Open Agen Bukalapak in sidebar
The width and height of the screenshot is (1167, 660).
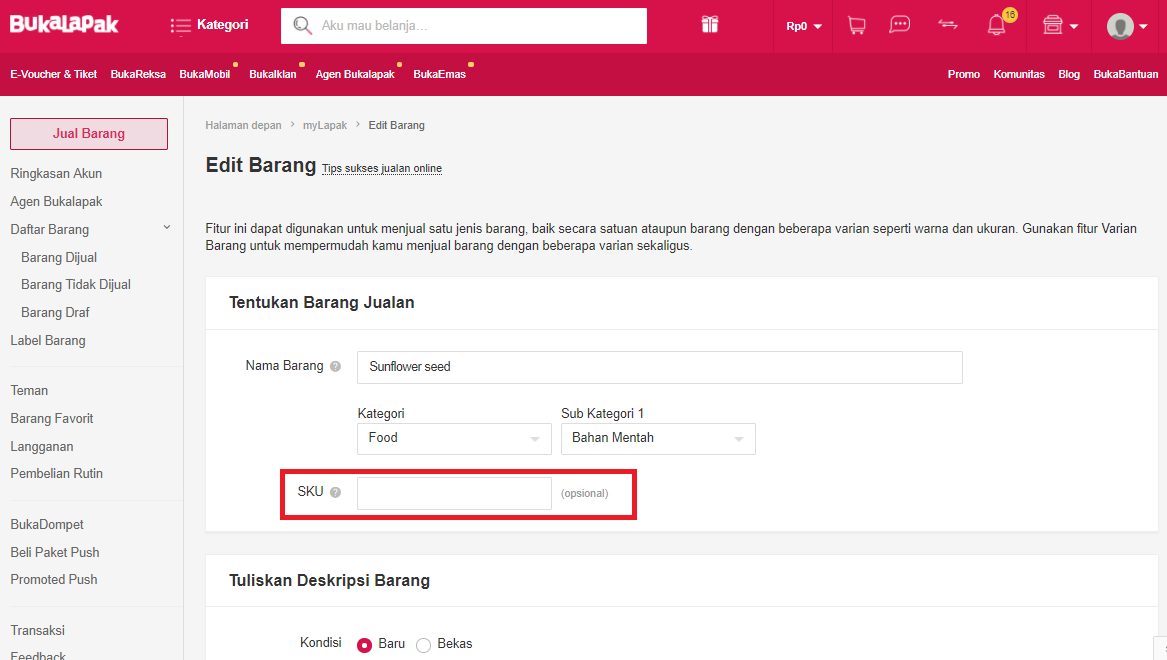click(x=57, y=202)
